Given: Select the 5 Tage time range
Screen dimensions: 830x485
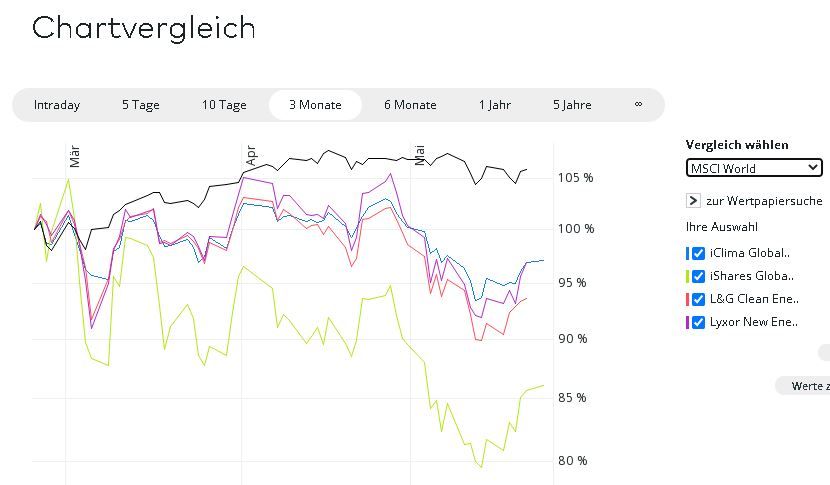Looking at the screenshot, I should (x=141, y=105).
